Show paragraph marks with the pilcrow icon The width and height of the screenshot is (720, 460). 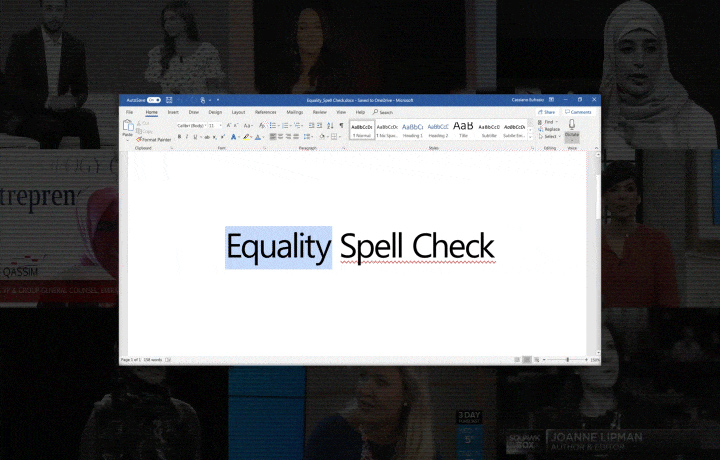341,126
